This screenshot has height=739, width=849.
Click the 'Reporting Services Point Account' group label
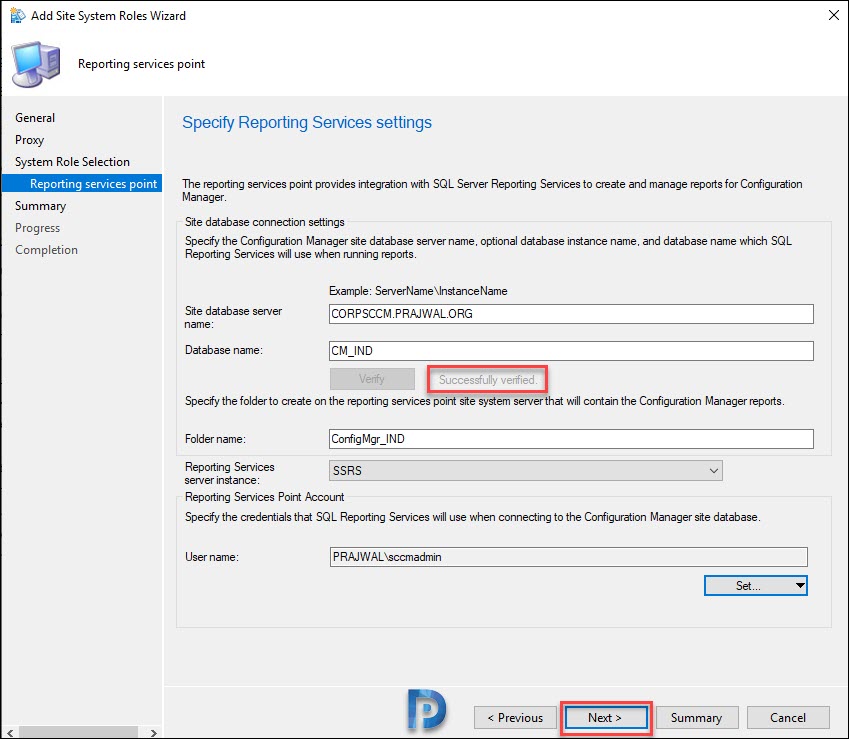pyautogui.click(x=264, y=497)
